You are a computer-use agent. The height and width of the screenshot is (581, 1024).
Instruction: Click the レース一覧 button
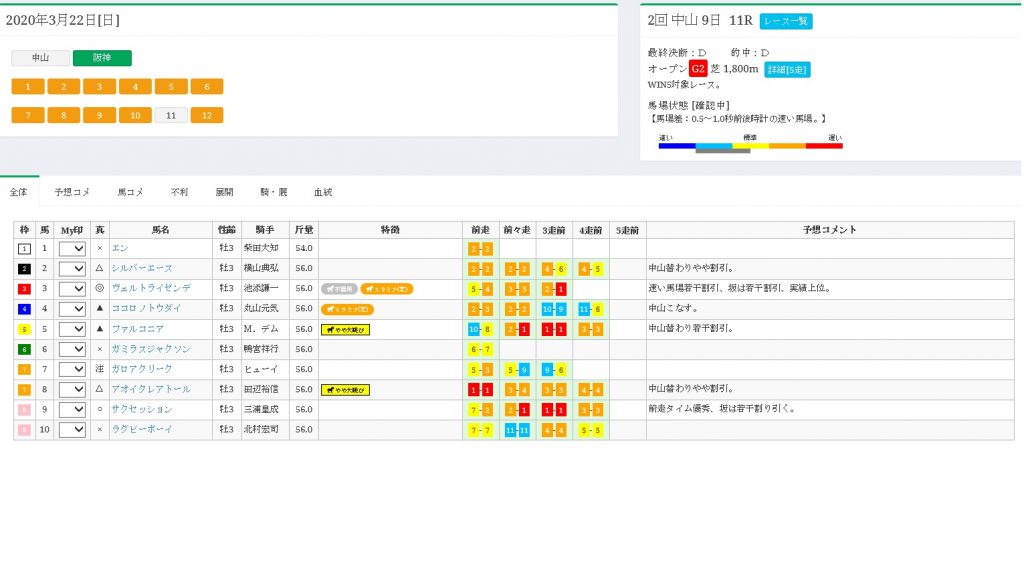click(x=786, y=21)
